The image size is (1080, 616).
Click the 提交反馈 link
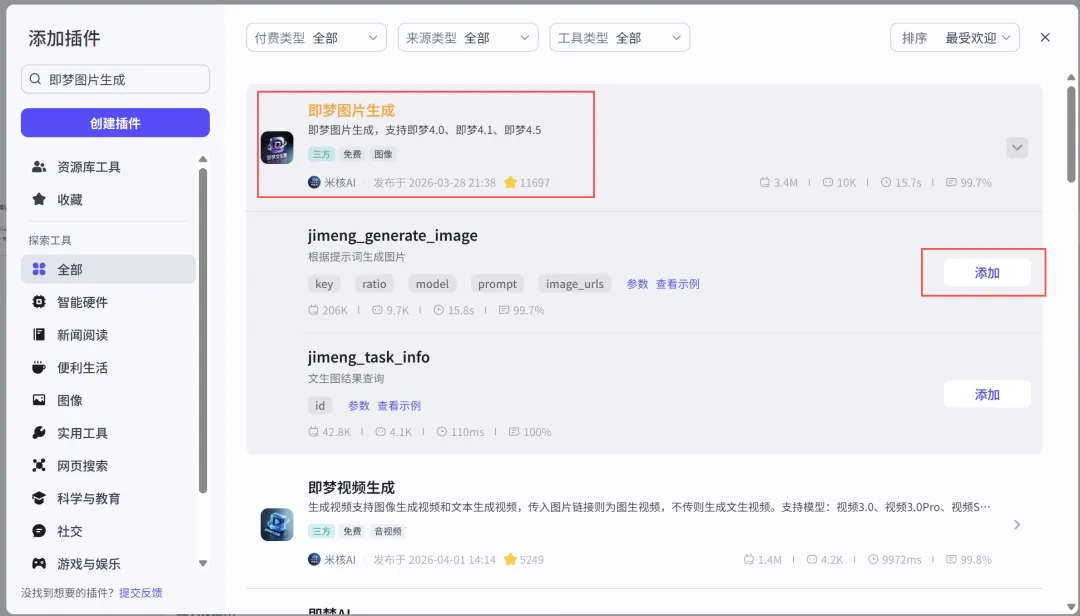(141, 593)
